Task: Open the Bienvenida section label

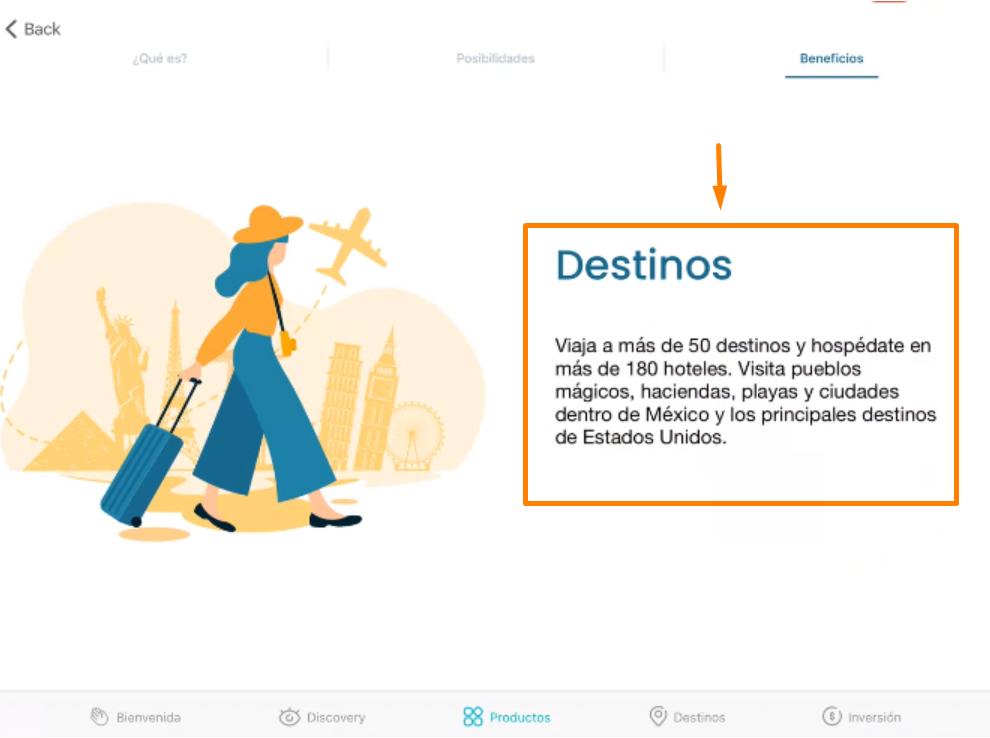Action: (x=148, y=718)
